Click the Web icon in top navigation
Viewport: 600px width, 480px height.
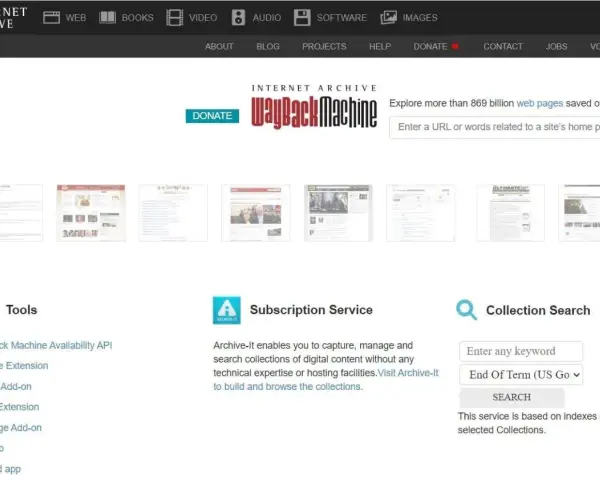click(x=51, y=18)
